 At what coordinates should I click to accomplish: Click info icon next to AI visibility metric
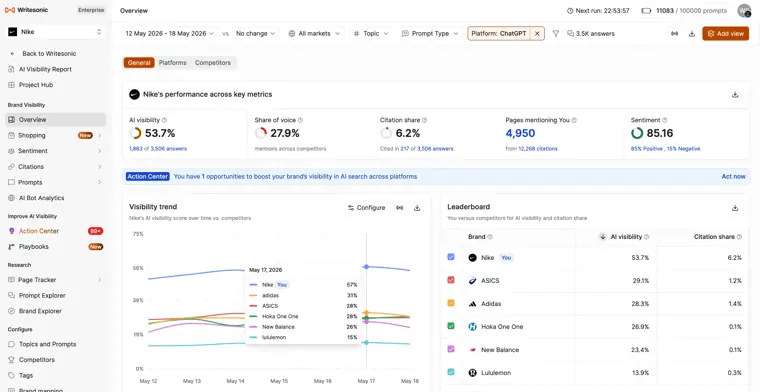(x=164, y=120)
